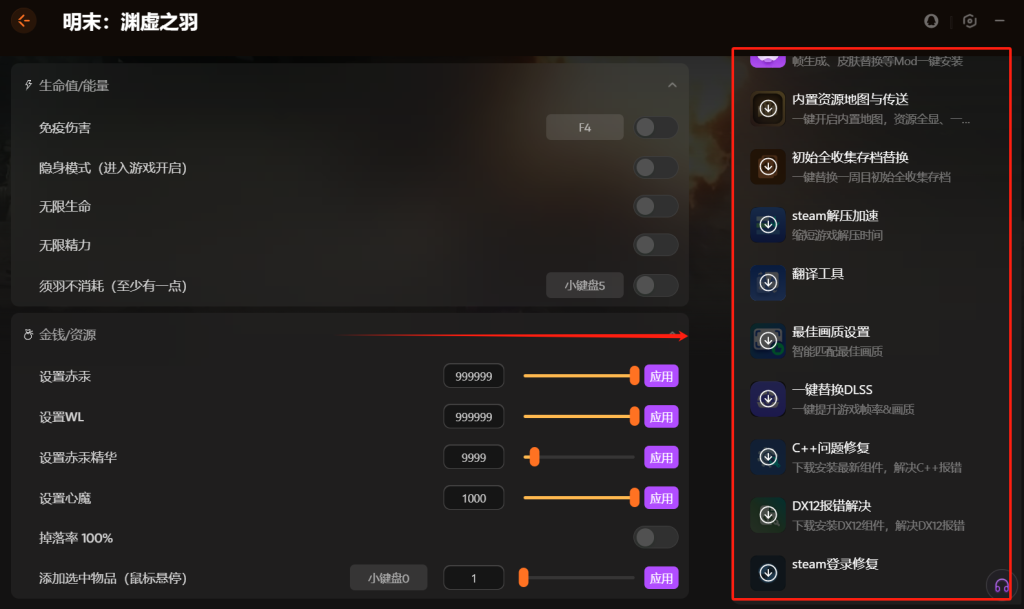This screenshot has height=609, width=1024.
Task: Click the C++问题修复 download icon
Action: [x=767, y=457]
